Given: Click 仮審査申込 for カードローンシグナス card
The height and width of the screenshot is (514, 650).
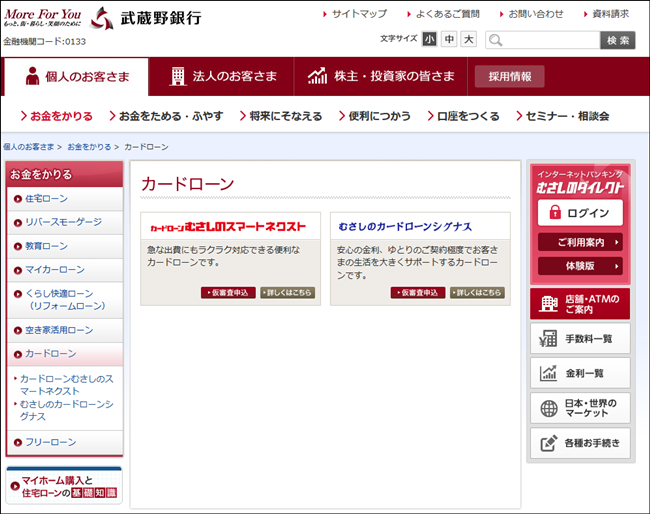Looking at the screenshot, I should coord(418,293).
